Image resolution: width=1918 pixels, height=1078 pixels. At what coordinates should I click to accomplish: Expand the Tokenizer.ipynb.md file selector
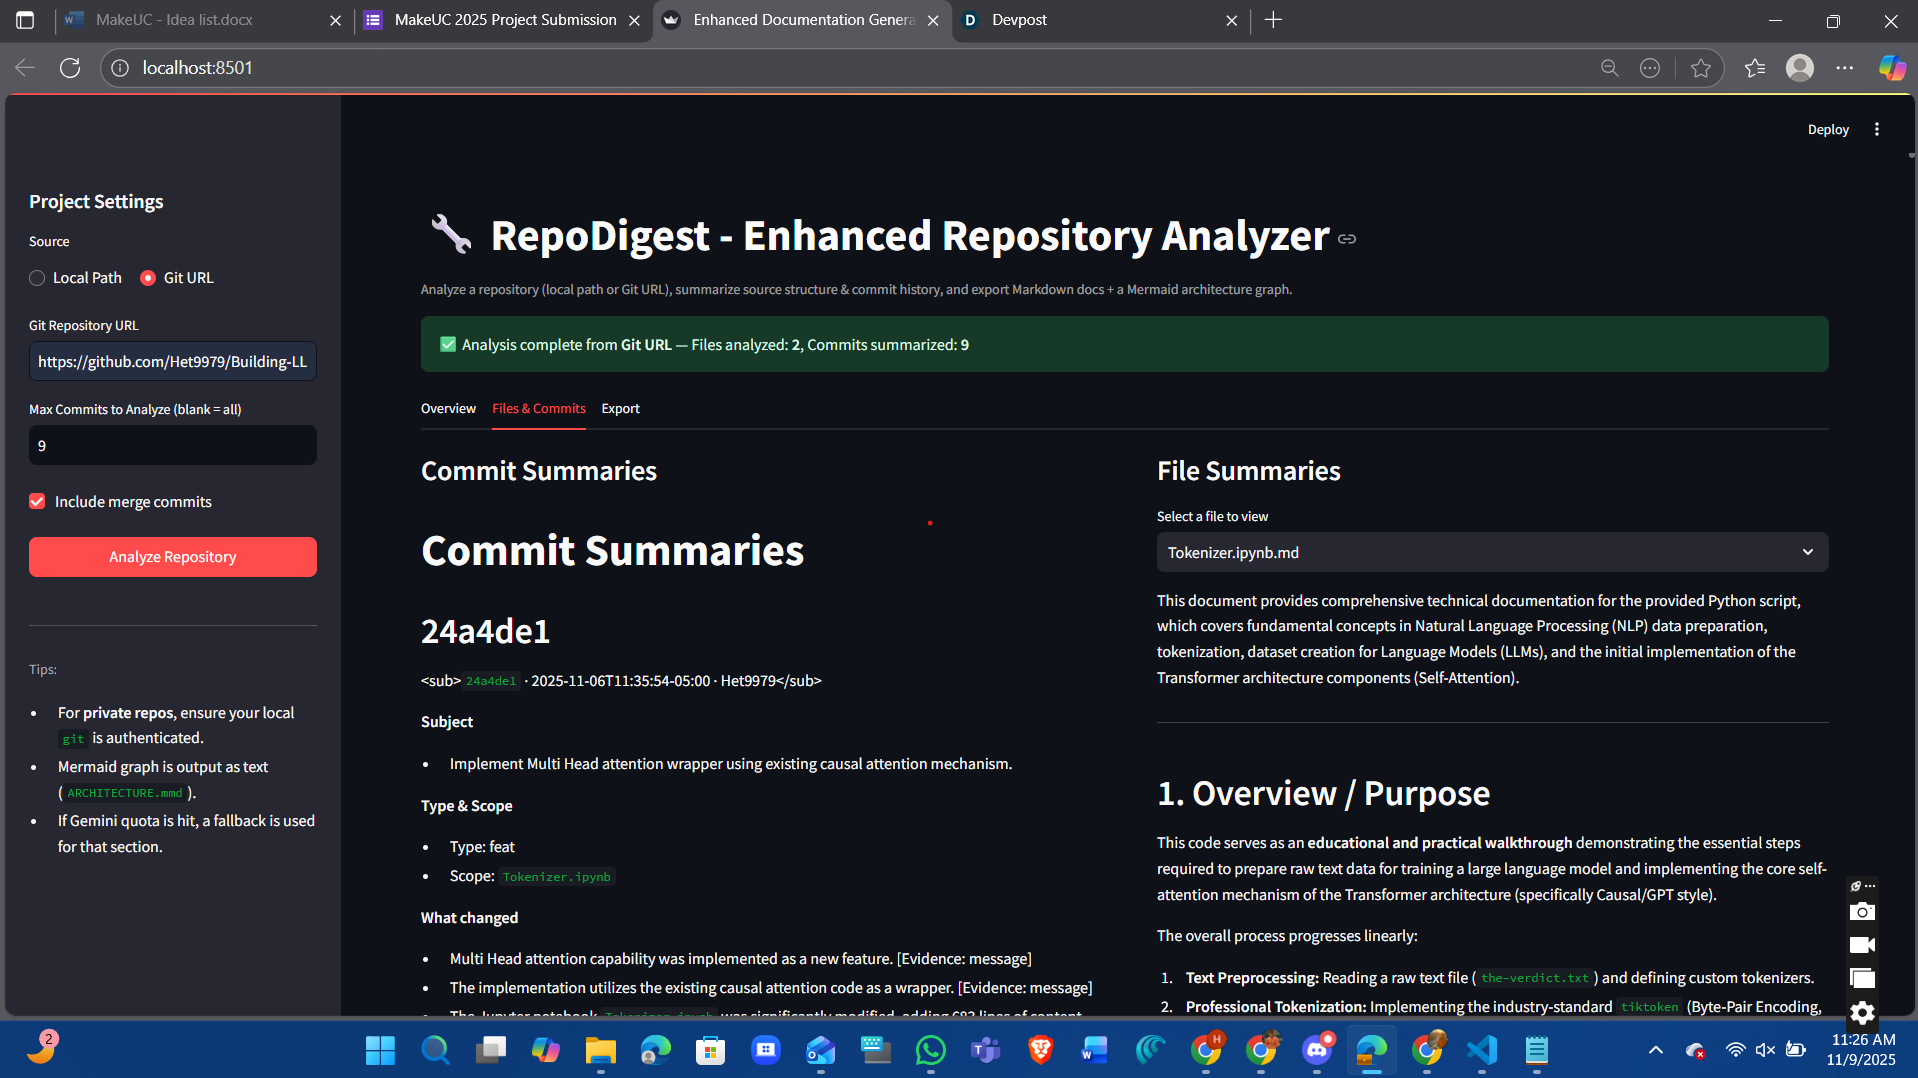pos(1492,553)
